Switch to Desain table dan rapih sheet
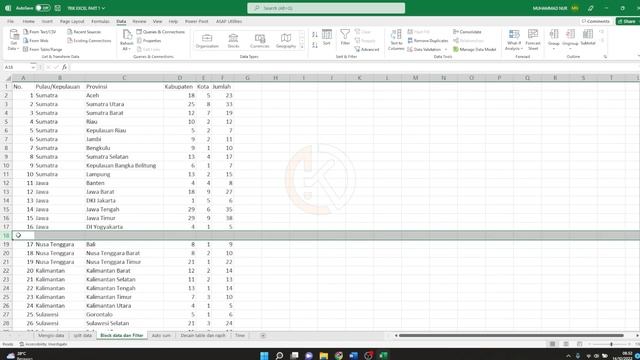 203,336
